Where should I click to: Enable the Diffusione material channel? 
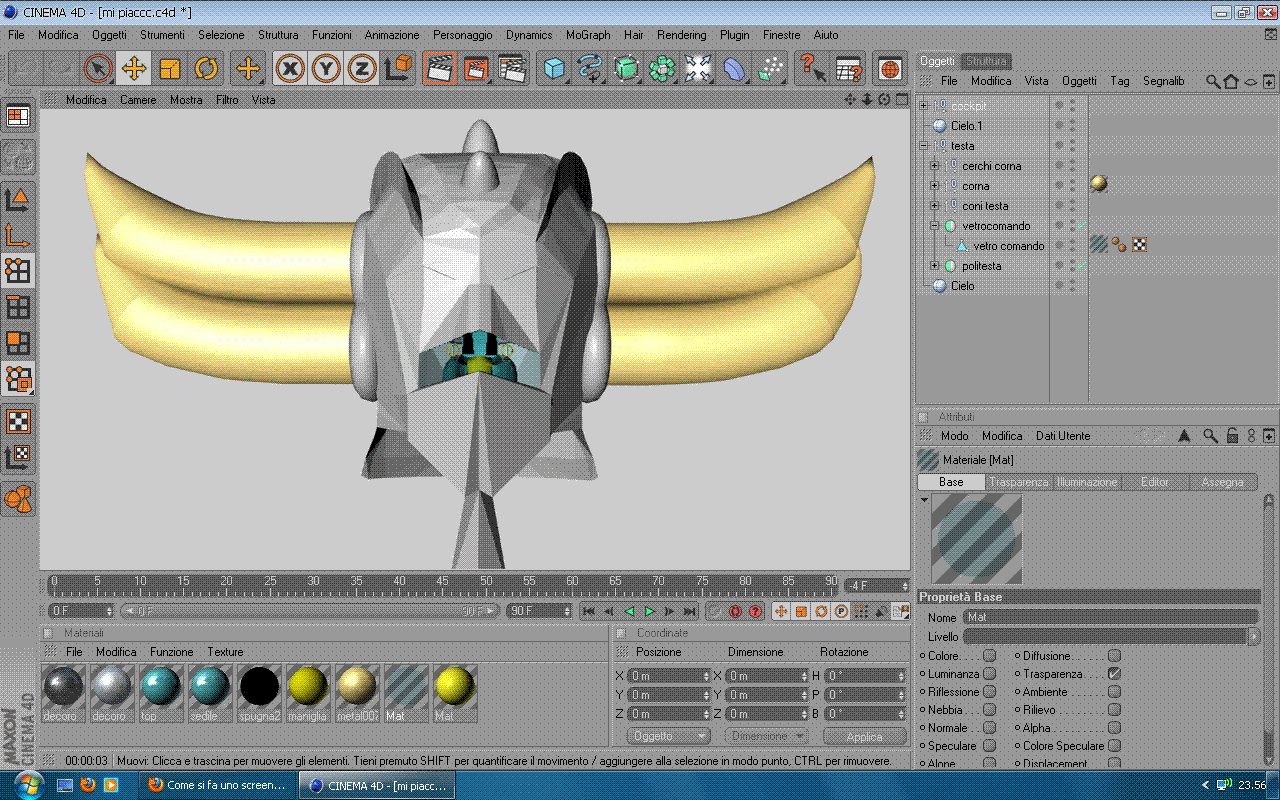(x=1114, y=656)
